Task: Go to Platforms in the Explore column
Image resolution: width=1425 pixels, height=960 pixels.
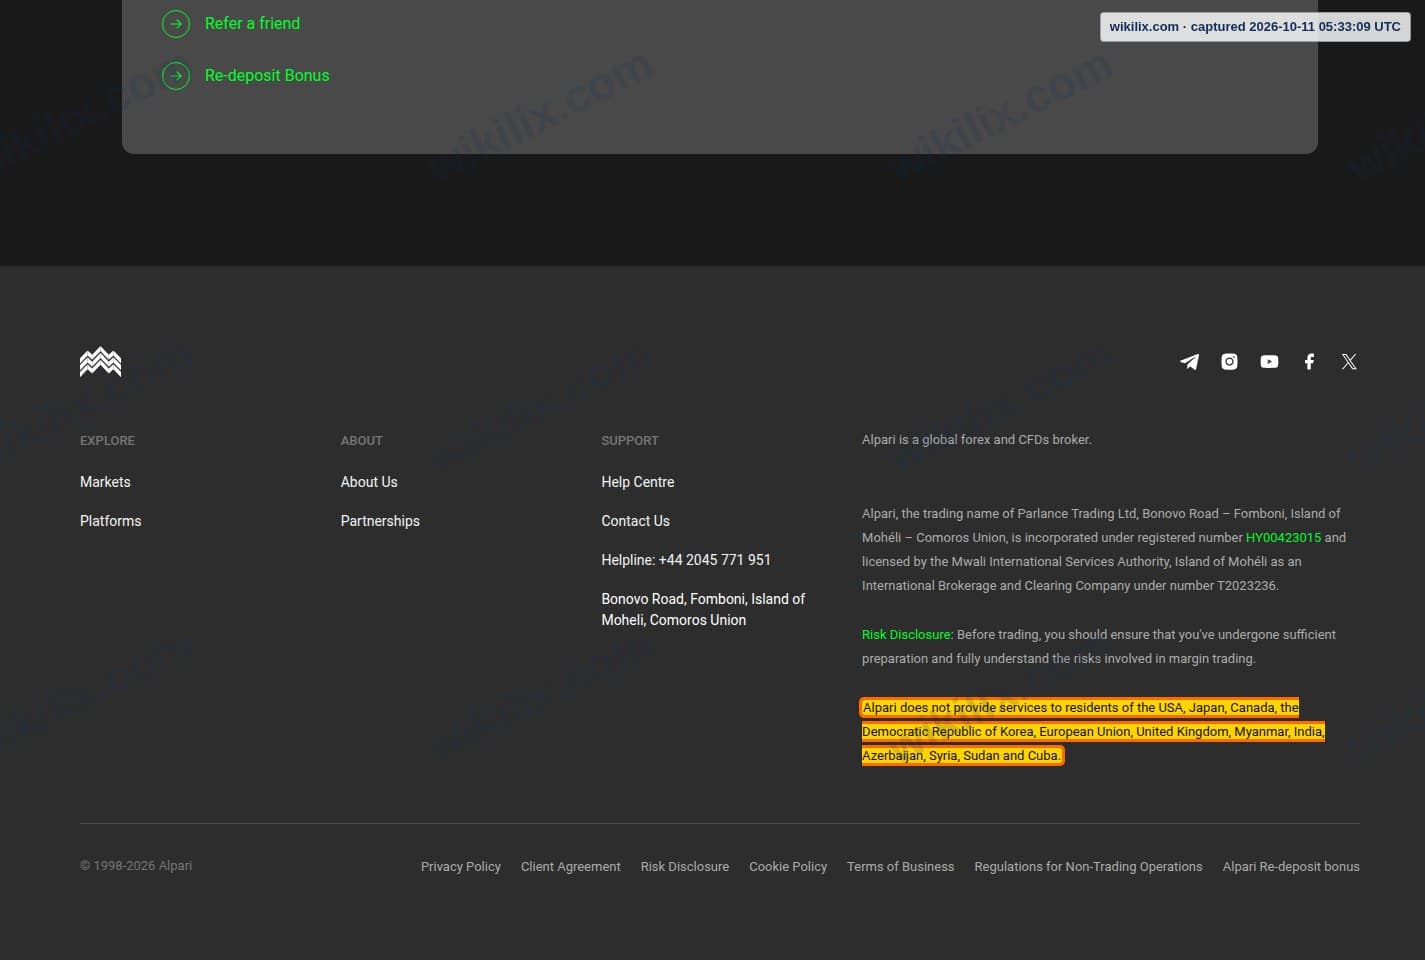Action: (x=110, y=521)
